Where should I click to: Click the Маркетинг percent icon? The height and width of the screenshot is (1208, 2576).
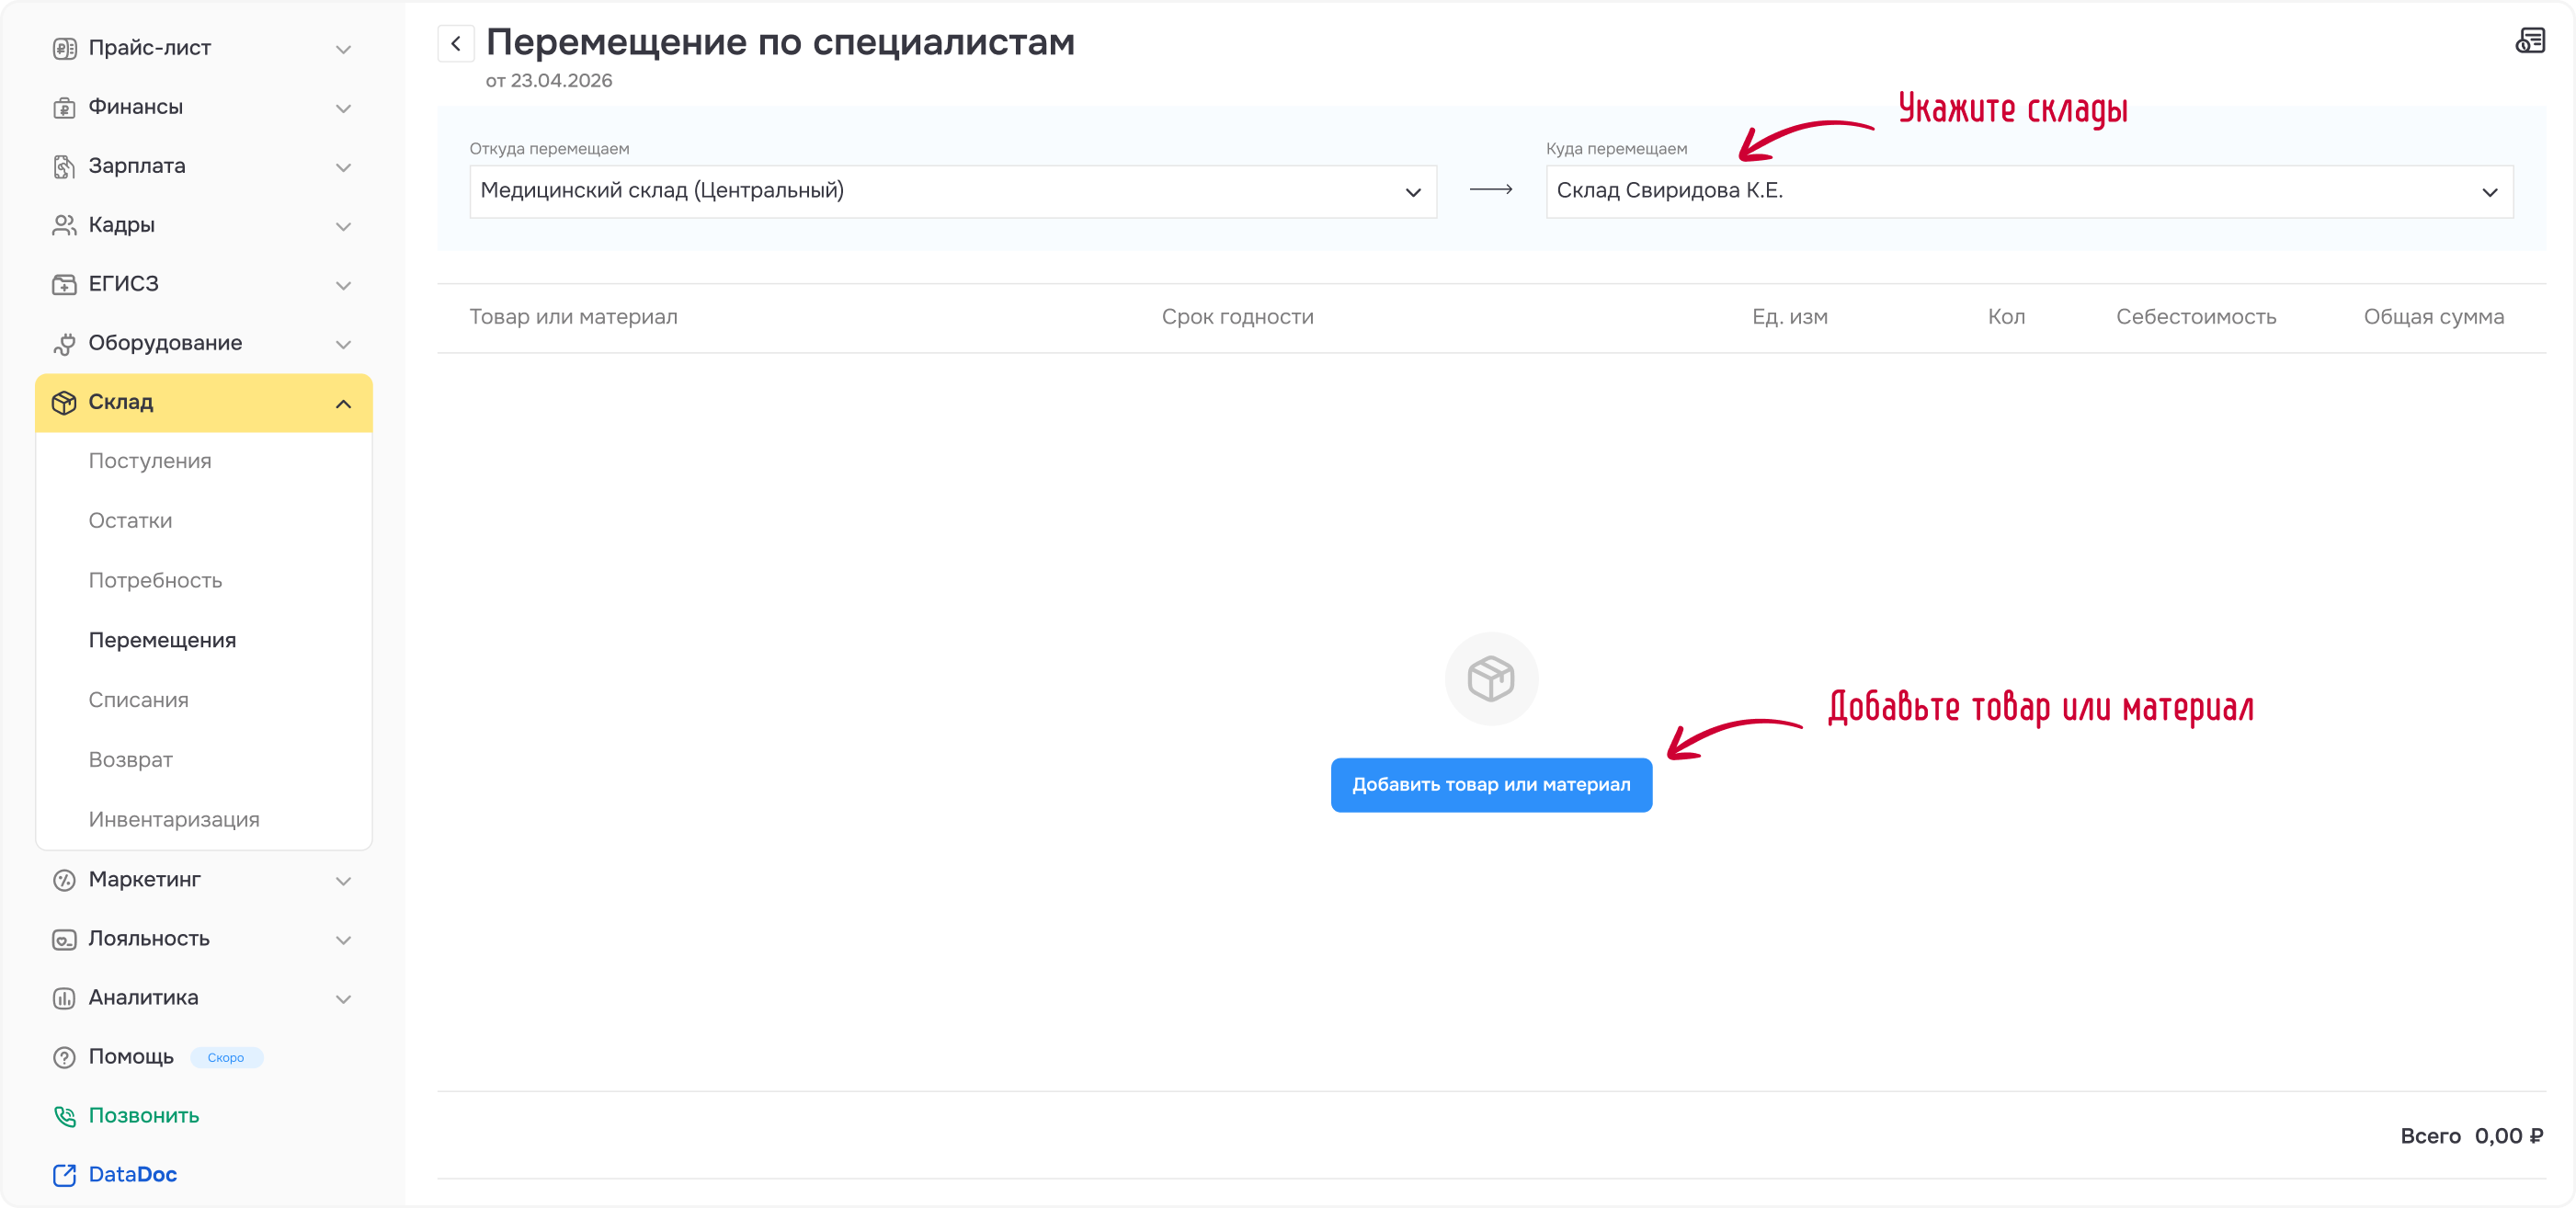[x=64, y=880]
